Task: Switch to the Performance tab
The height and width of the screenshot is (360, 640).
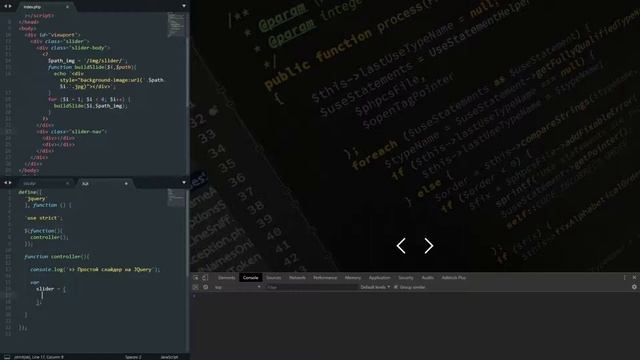Action: click(x=325, y=278)
